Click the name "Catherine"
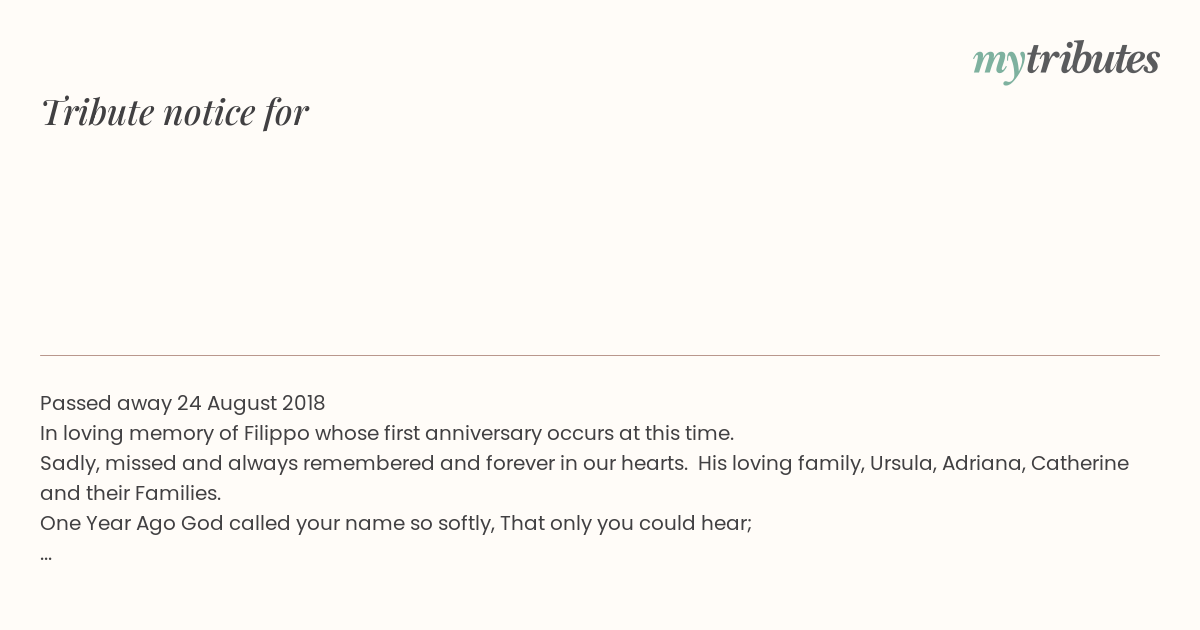Screen dimensions: 1200x630 pos(1080,463)
